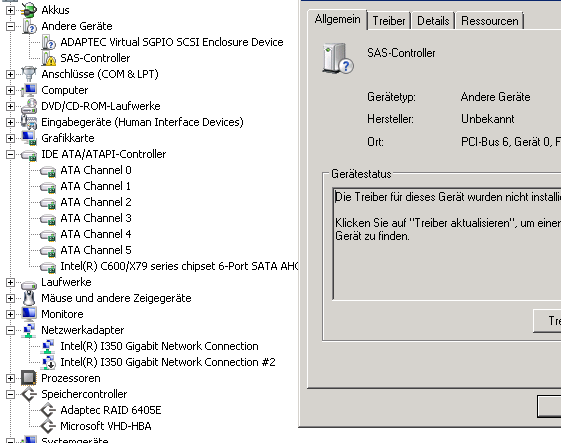Select the SAS-Controller warning icon in tree
The image size is (561, 443).
(x=48, y=58)
